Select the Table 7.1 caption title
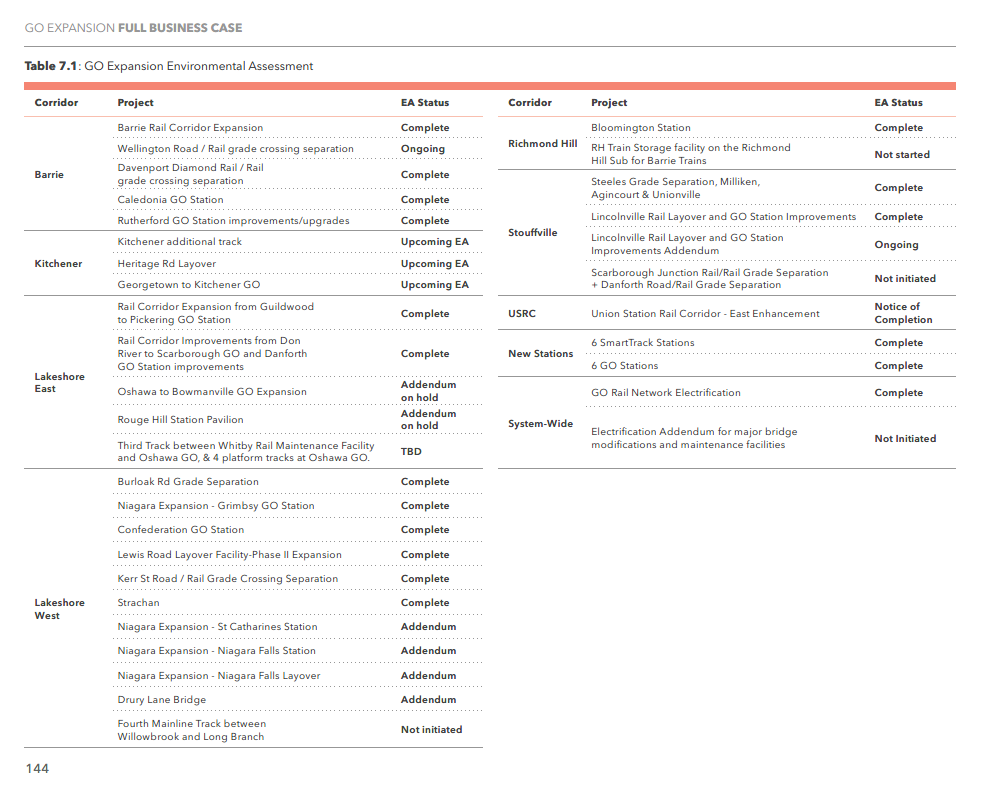981x799 pixels. pyautogui.click(x=168, y=66)
